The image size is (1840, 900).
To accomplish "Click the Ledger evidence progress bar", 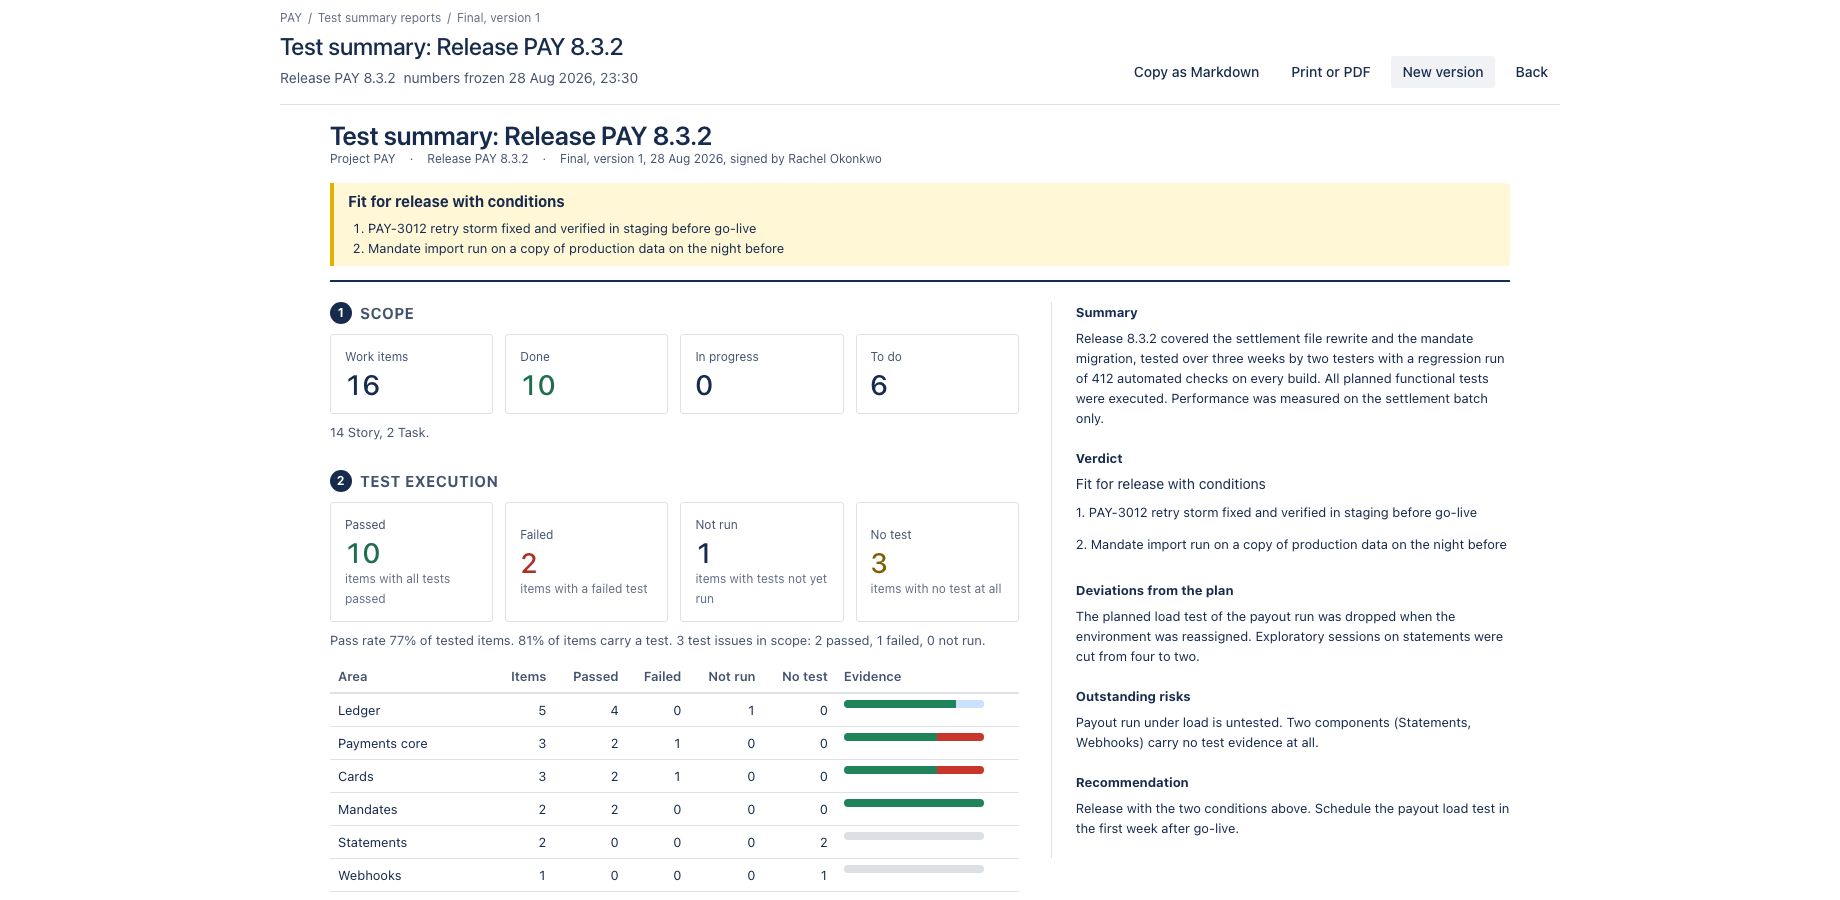I will pyautogui.click(x=913, y=704).
